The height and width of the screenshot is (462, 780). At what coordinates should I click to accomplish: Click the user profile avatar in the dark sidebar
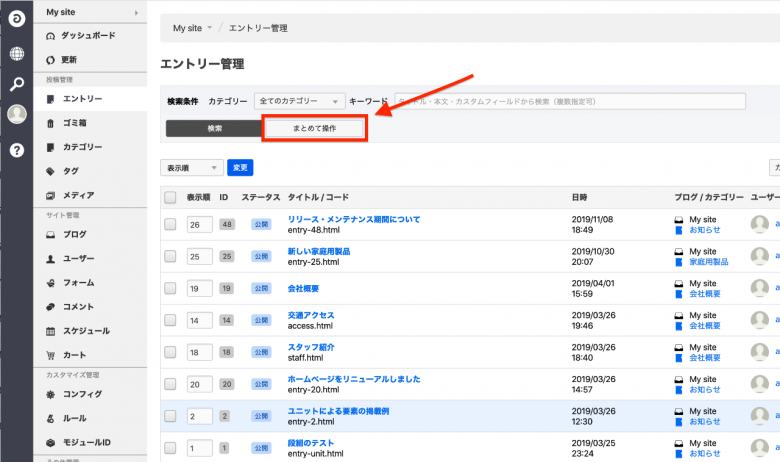16,114
